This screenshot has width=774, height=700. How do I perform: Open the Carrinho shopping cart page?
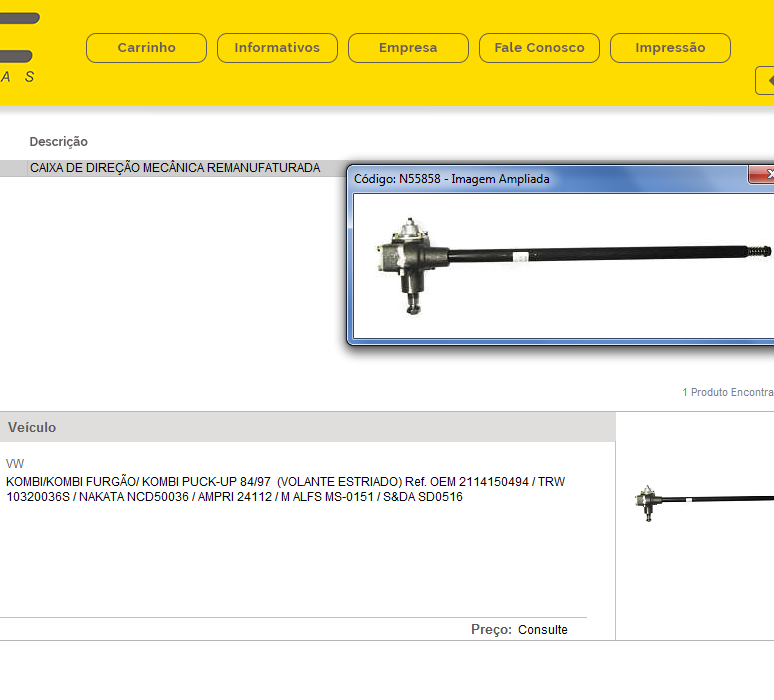[x=146, y=48]
